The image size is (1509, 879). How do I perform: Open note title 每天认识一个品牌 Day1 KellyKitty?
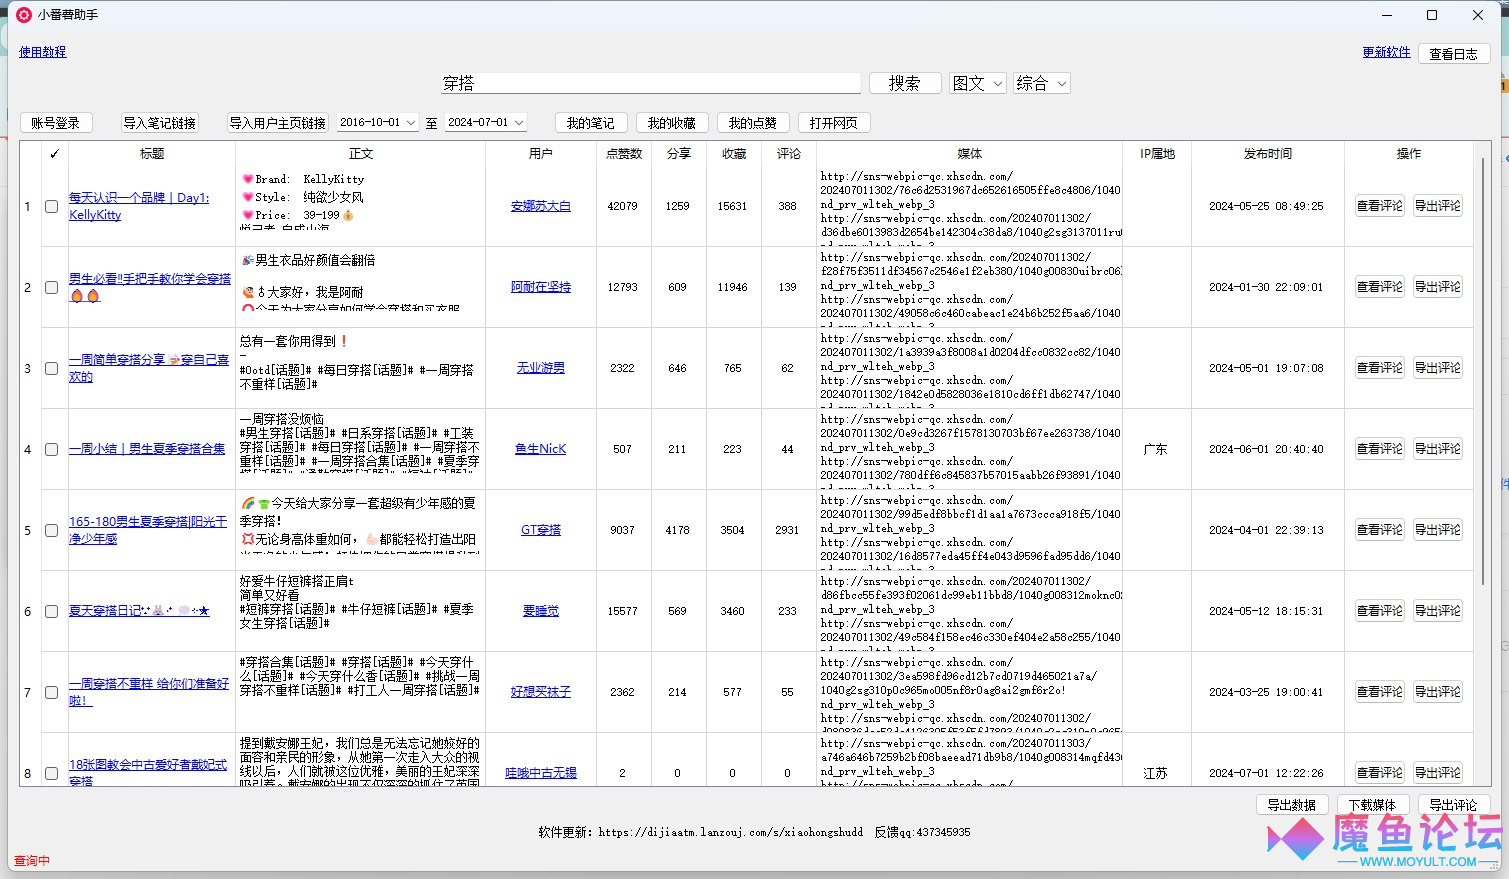click(139, 206)
